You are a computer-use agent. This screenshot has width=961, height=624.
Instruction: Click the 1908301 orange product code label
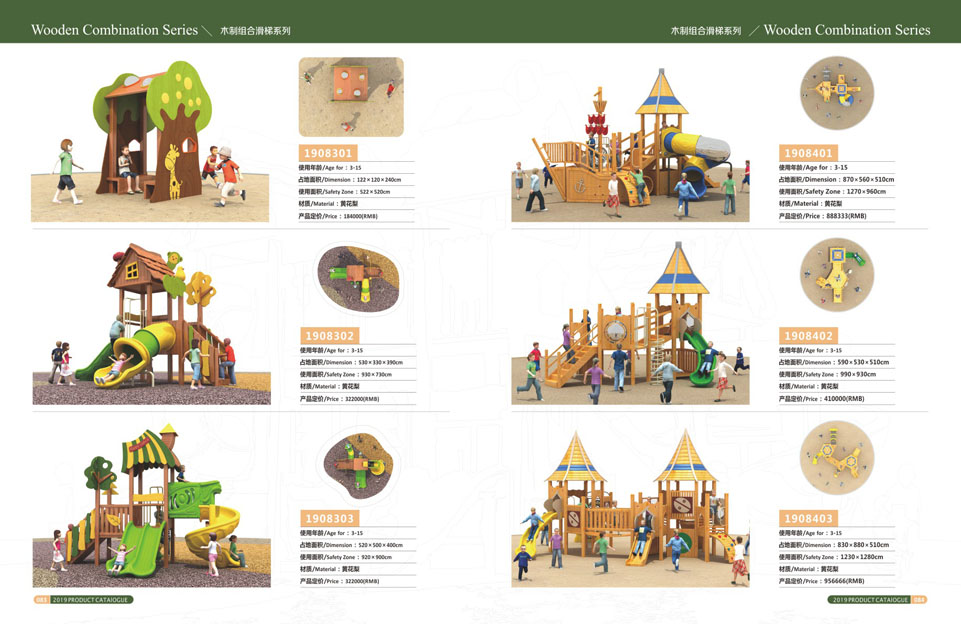coord(328,153)
